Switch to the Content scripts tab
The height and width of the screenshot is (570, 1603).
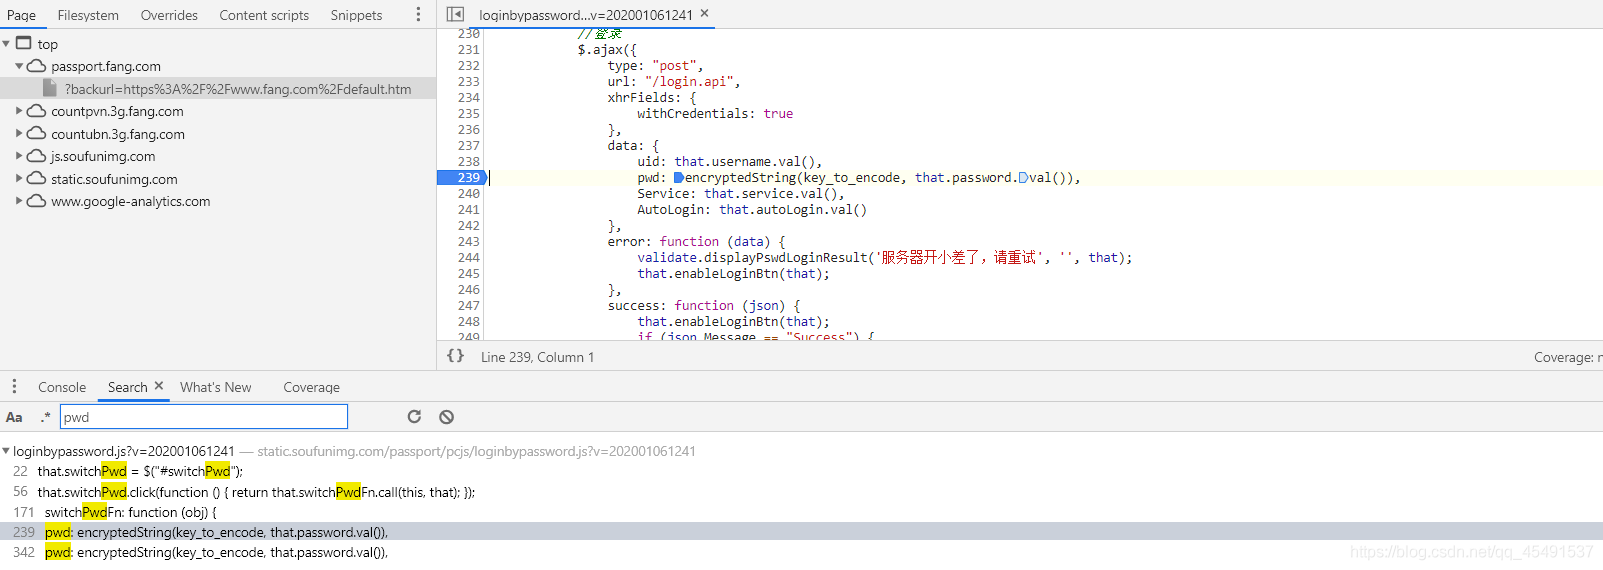point(264,15)
